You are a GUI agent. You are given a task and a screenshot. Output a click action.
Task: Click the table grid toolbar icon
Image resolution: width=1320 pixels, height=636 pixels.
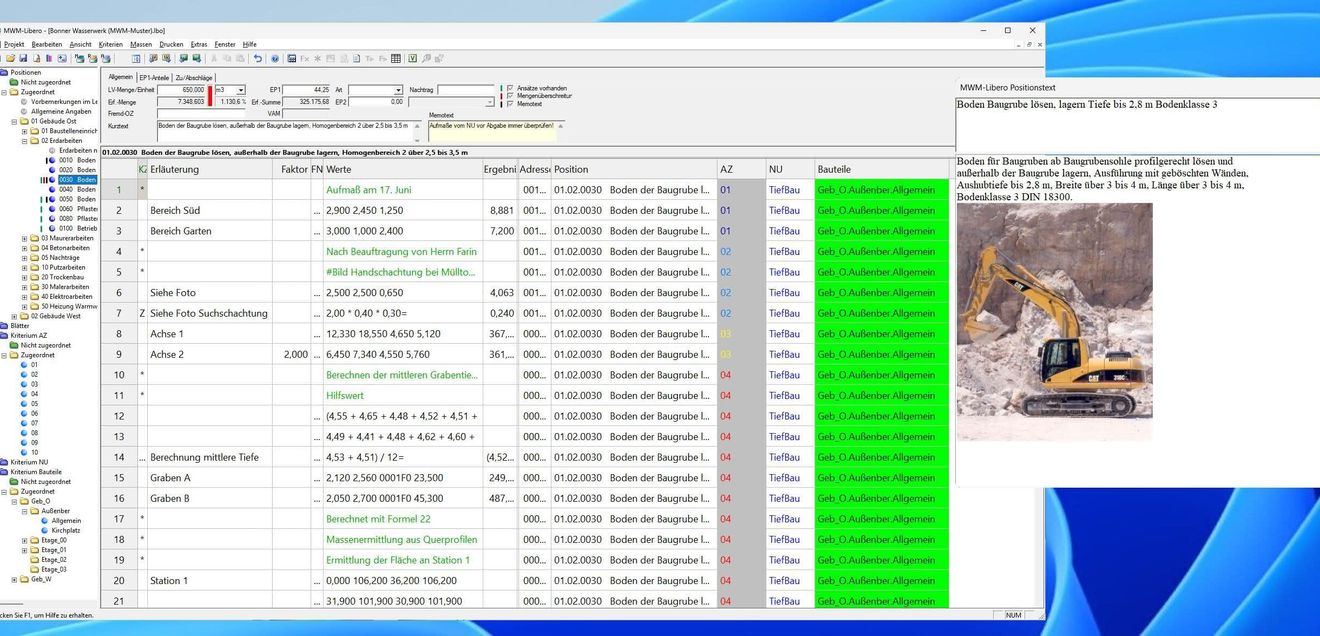(x=395, y=58)
